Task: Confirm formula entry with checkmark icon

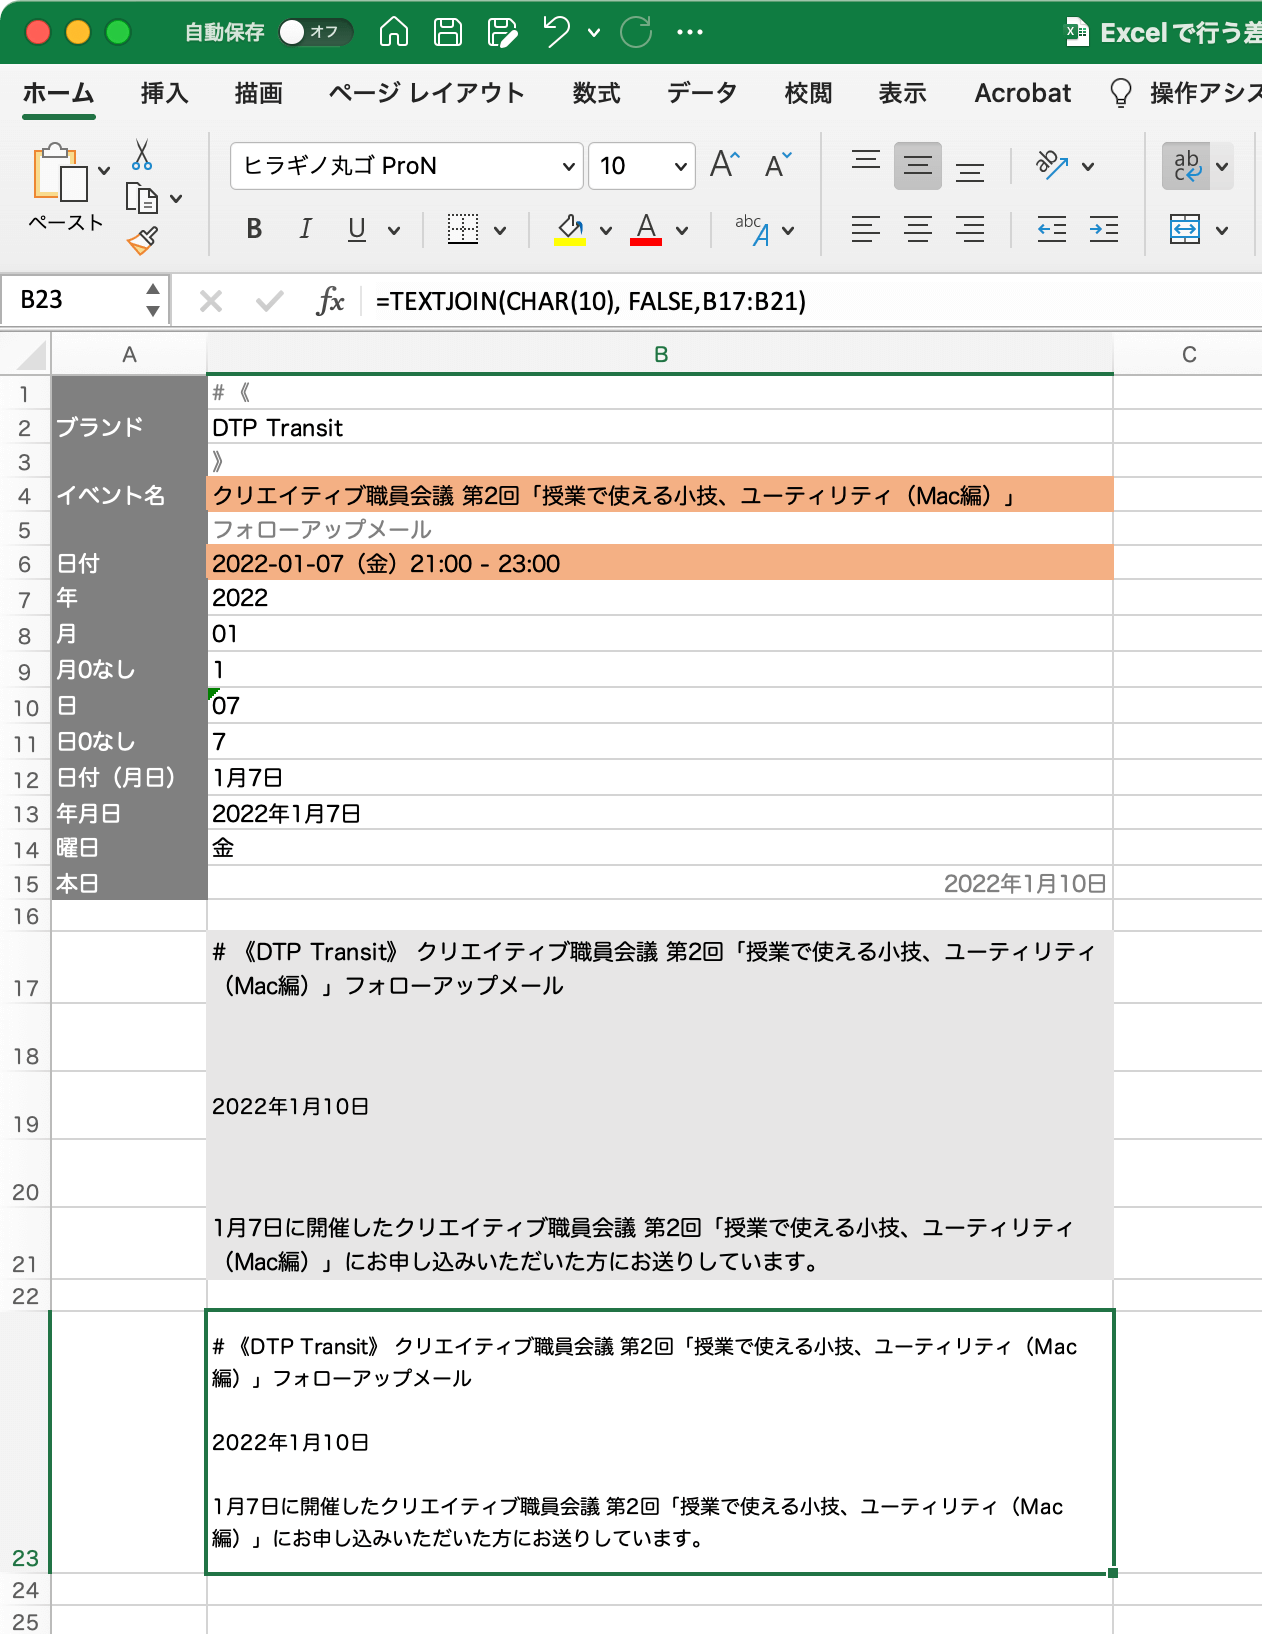Action: point(269,300)
